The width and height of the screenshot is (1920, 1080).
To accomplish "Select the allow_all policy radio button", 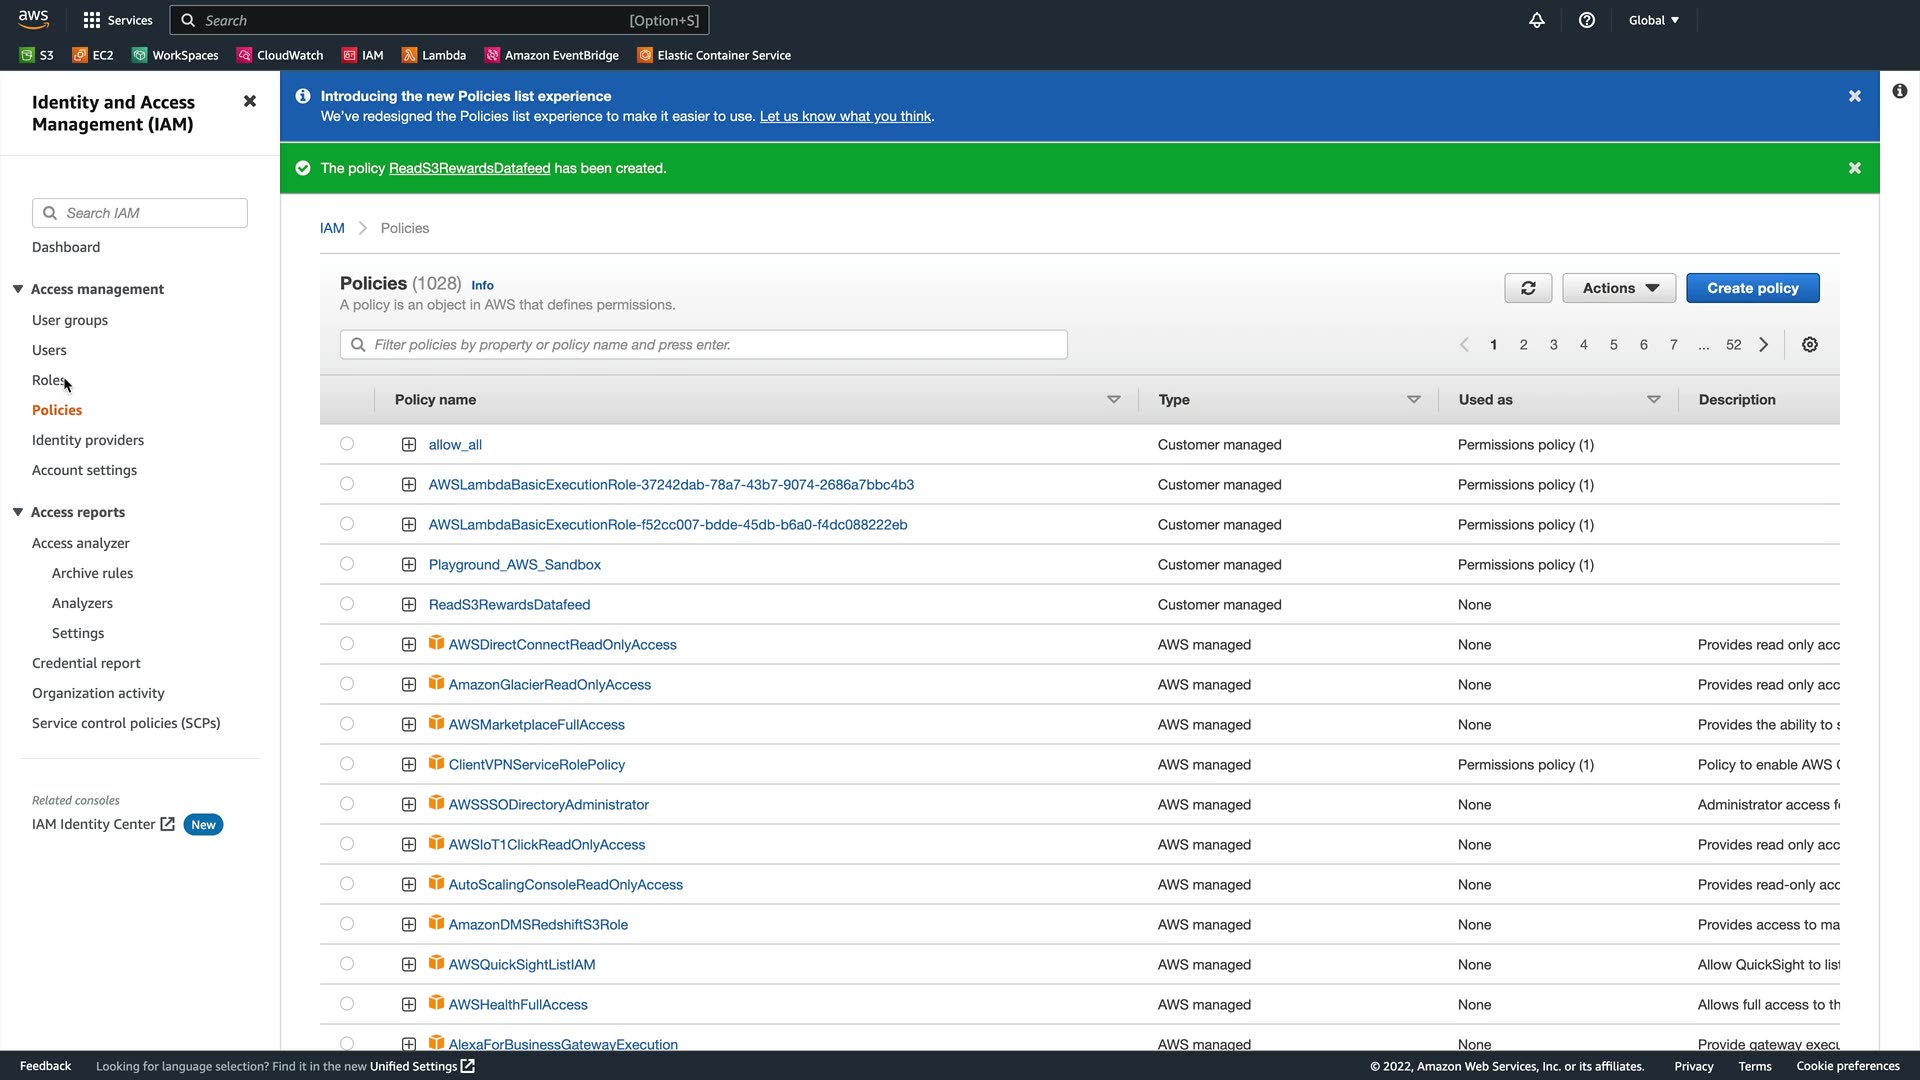I will (347, 444).
